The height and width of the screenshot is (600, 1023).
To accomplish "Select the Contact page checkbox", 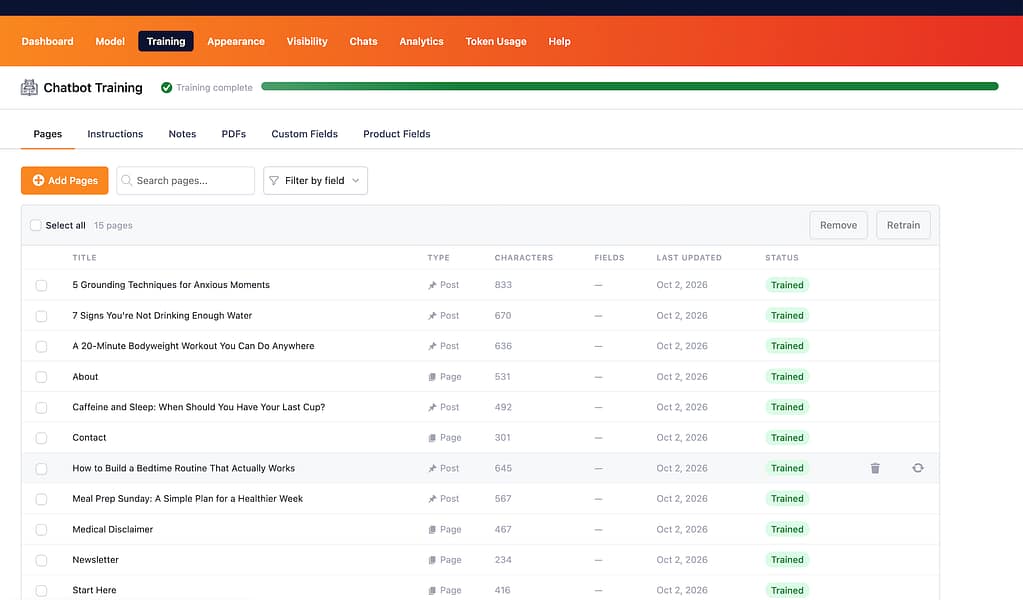I will pyautogui.click(x=41, y=438).
